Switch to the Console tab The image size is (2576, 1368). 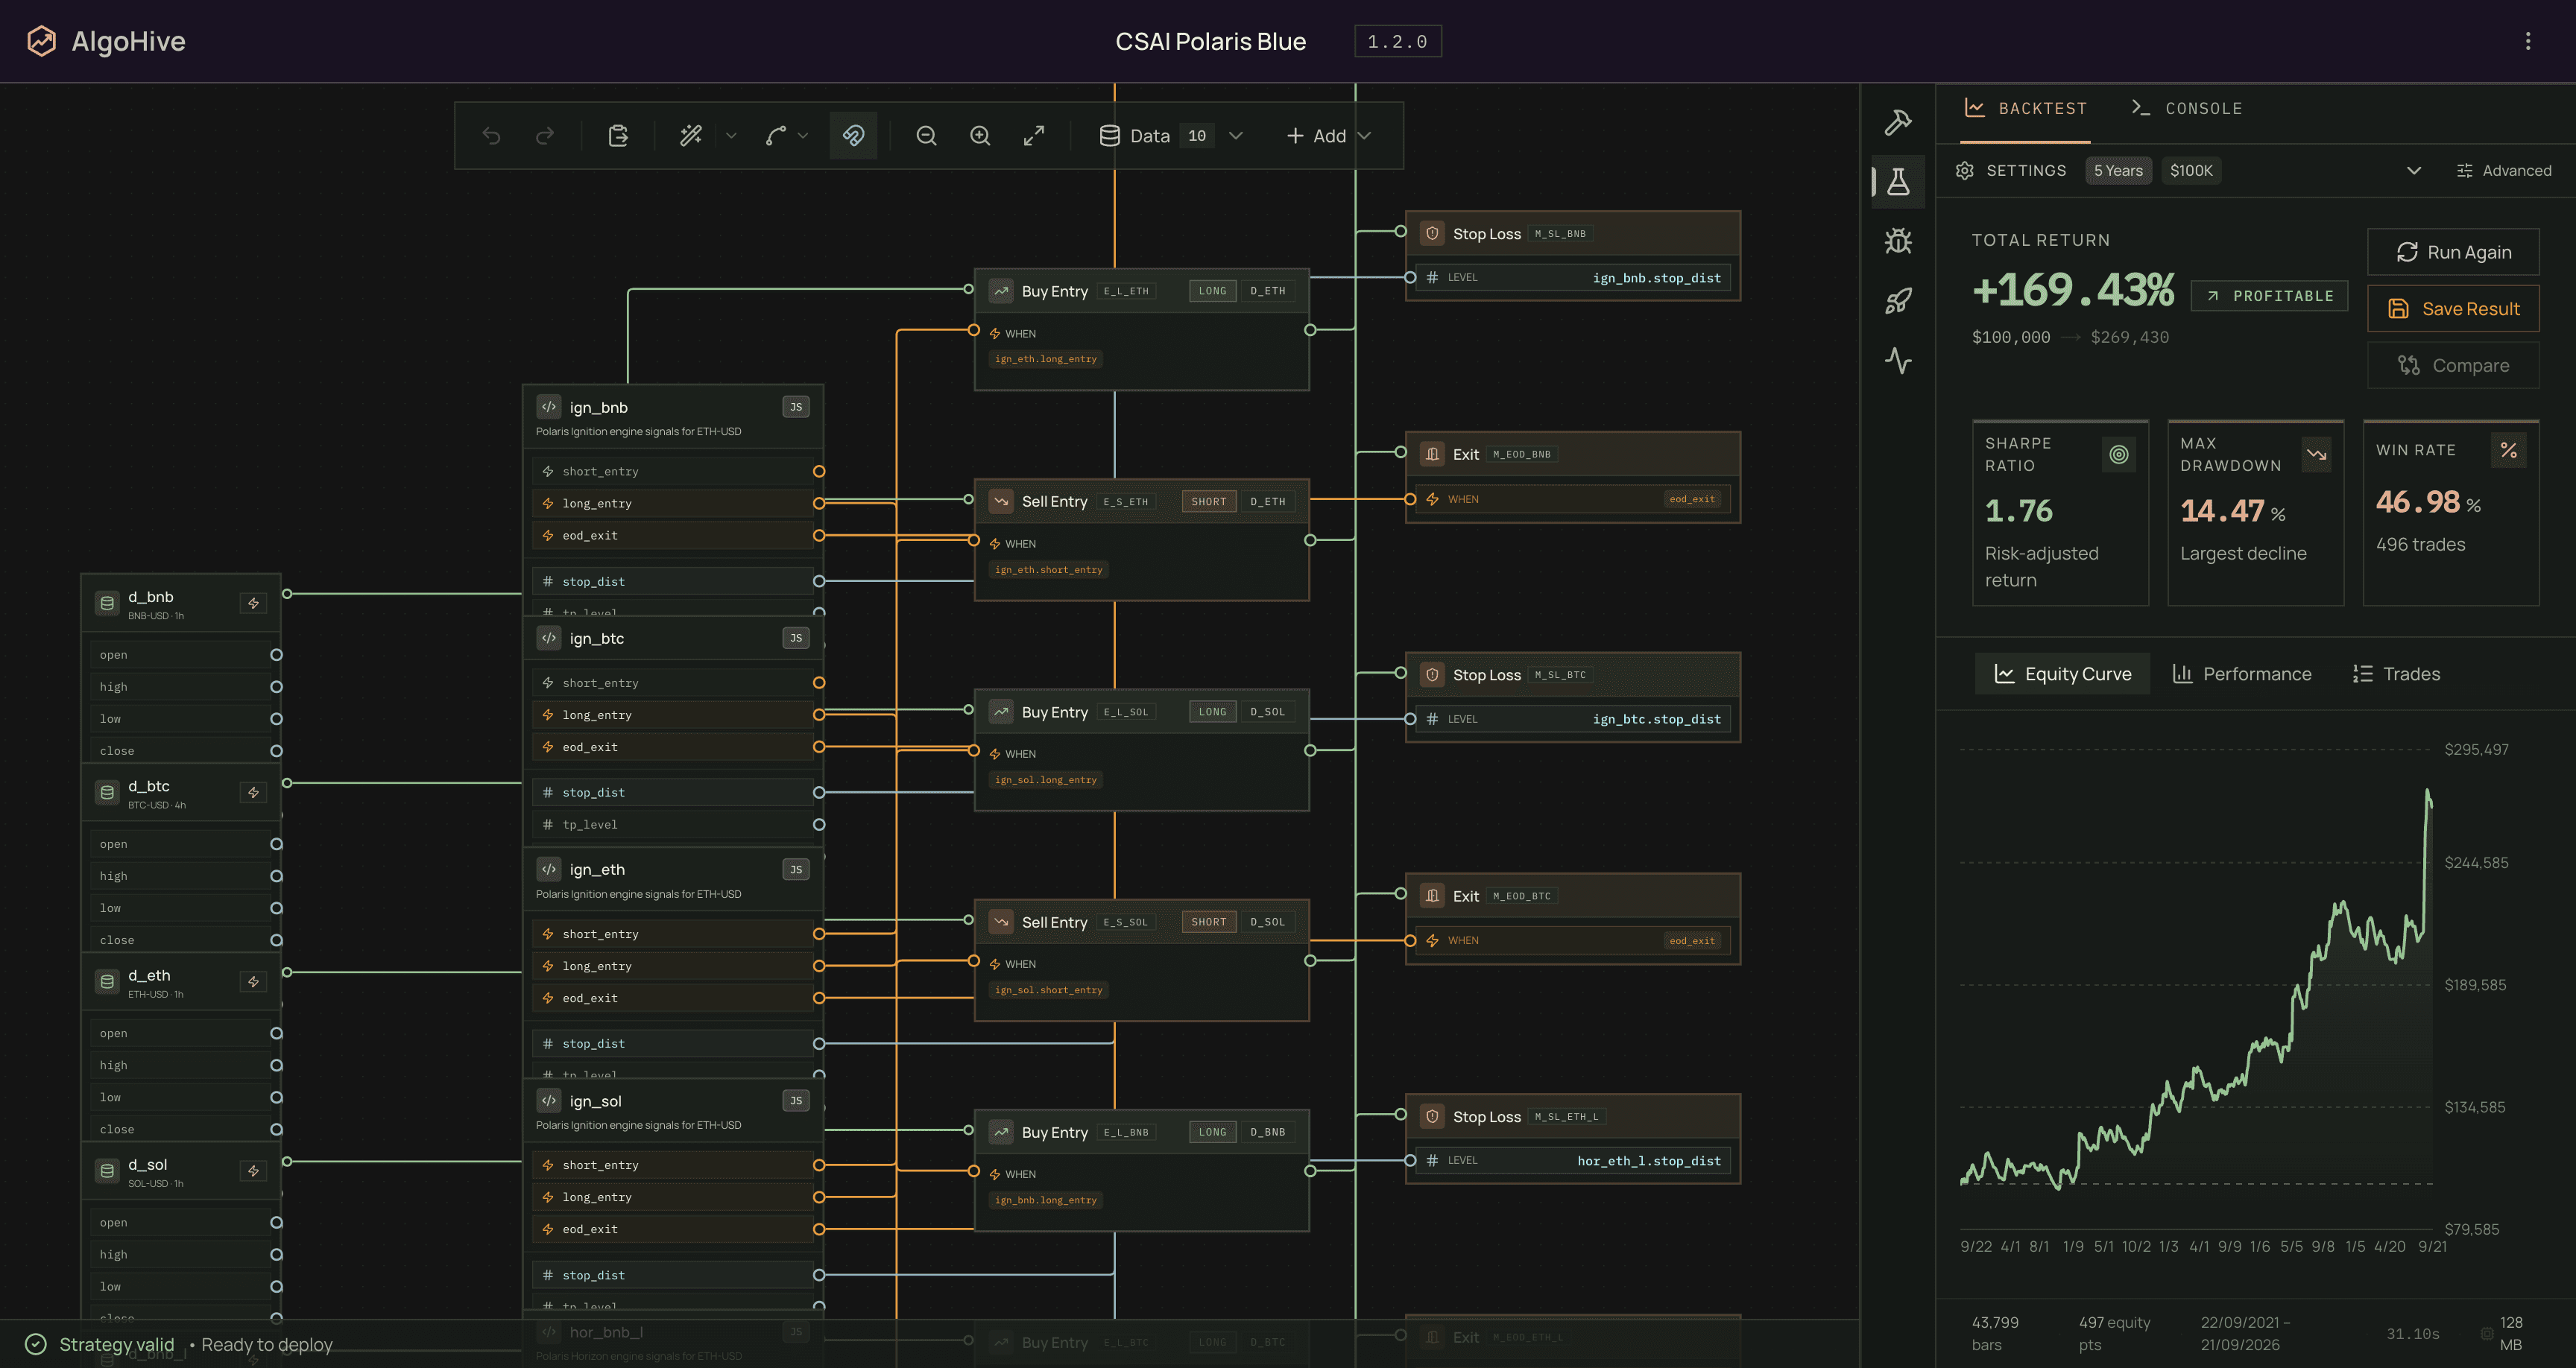pos(2187,108)
